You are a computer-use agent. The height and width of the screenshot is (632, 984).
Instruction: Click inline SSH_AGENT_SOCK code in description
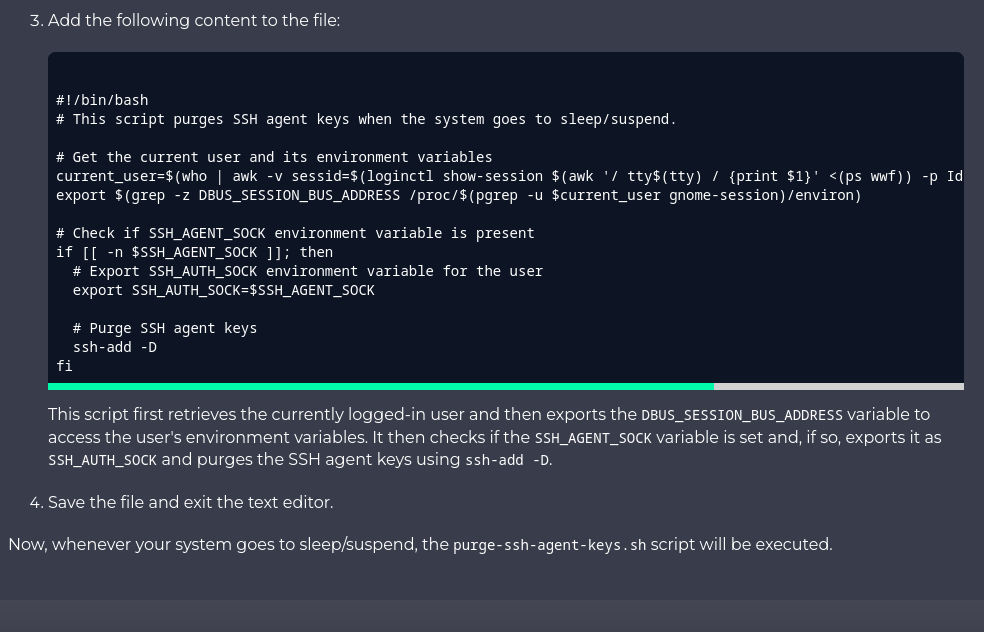tap(592, 438)
